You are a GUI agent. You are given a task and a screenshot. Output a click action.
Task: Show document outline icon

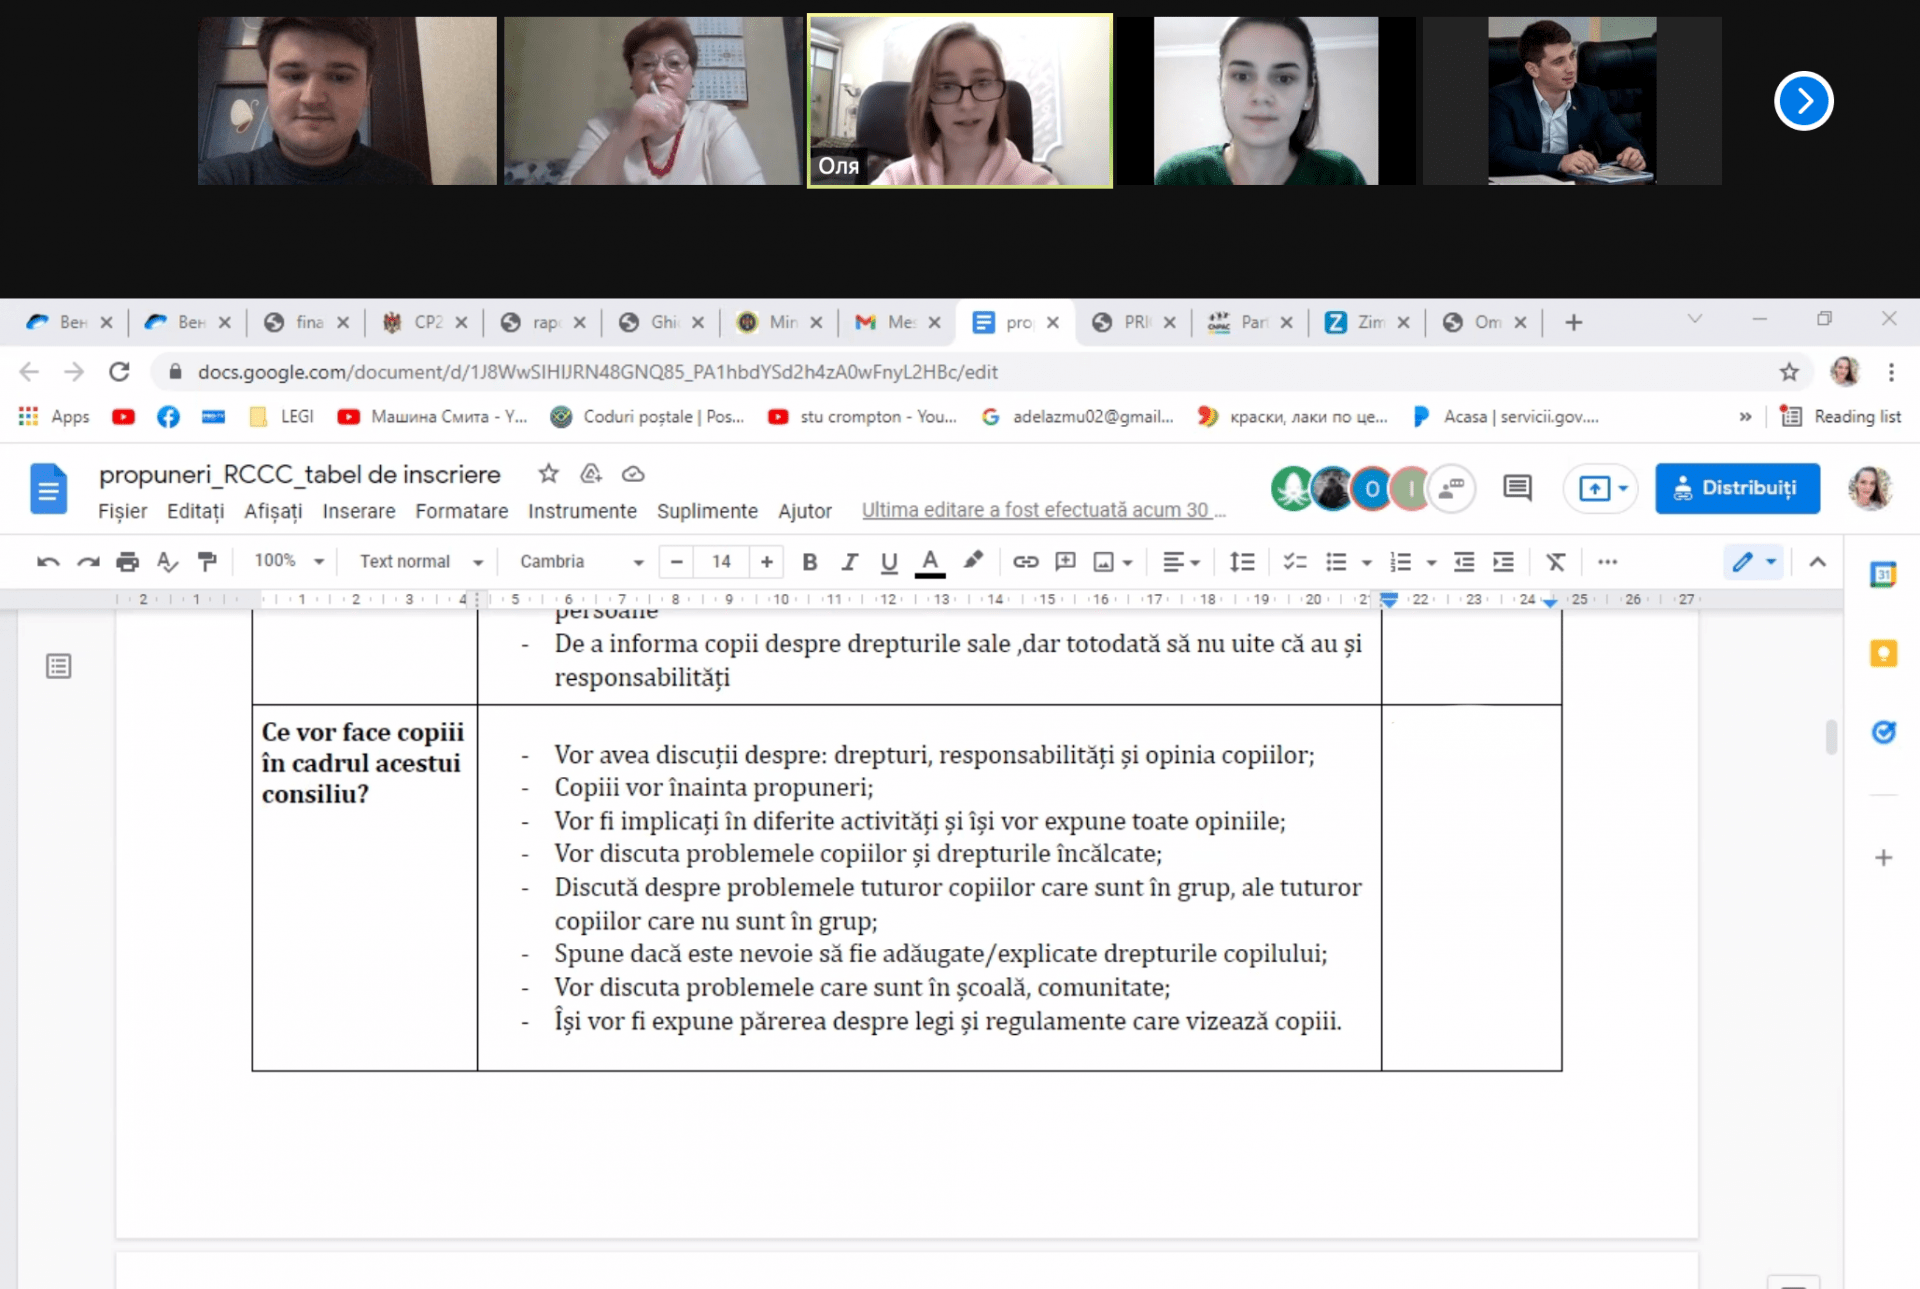point(59,666)
